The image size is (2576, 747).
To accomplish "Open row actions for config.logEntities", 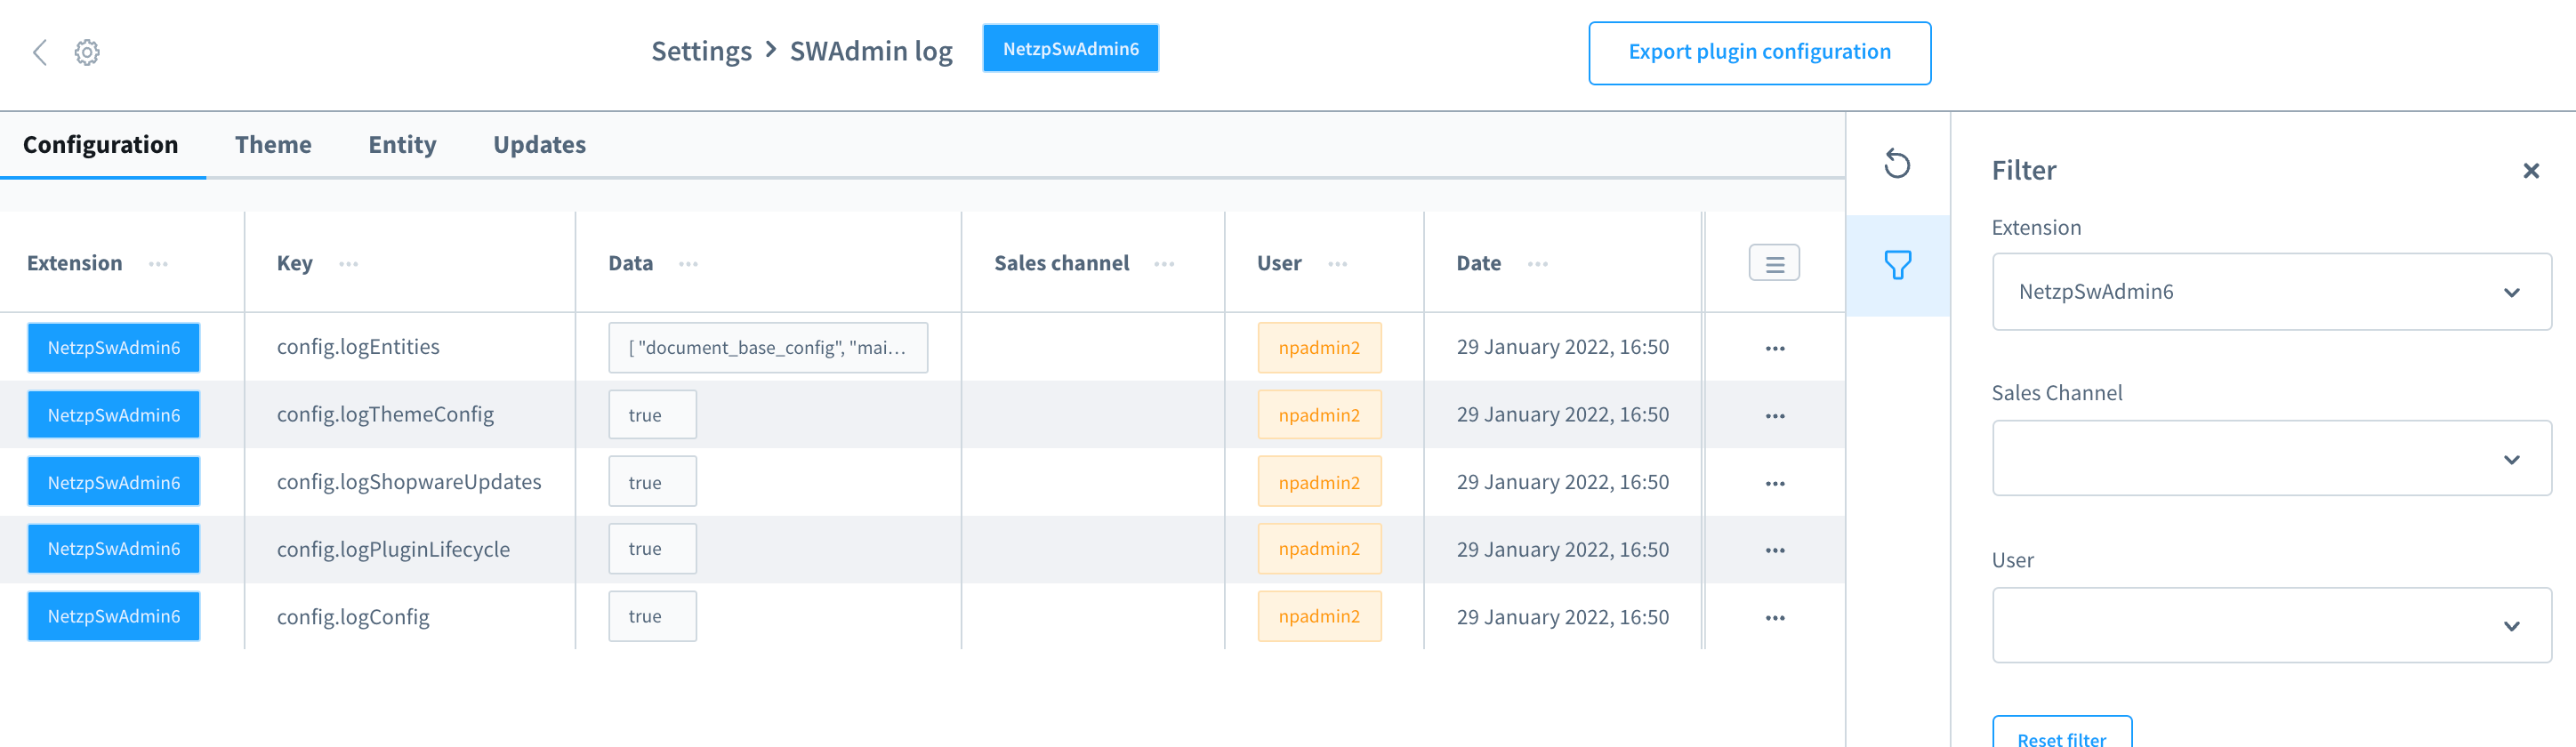I will (1774, 348).
